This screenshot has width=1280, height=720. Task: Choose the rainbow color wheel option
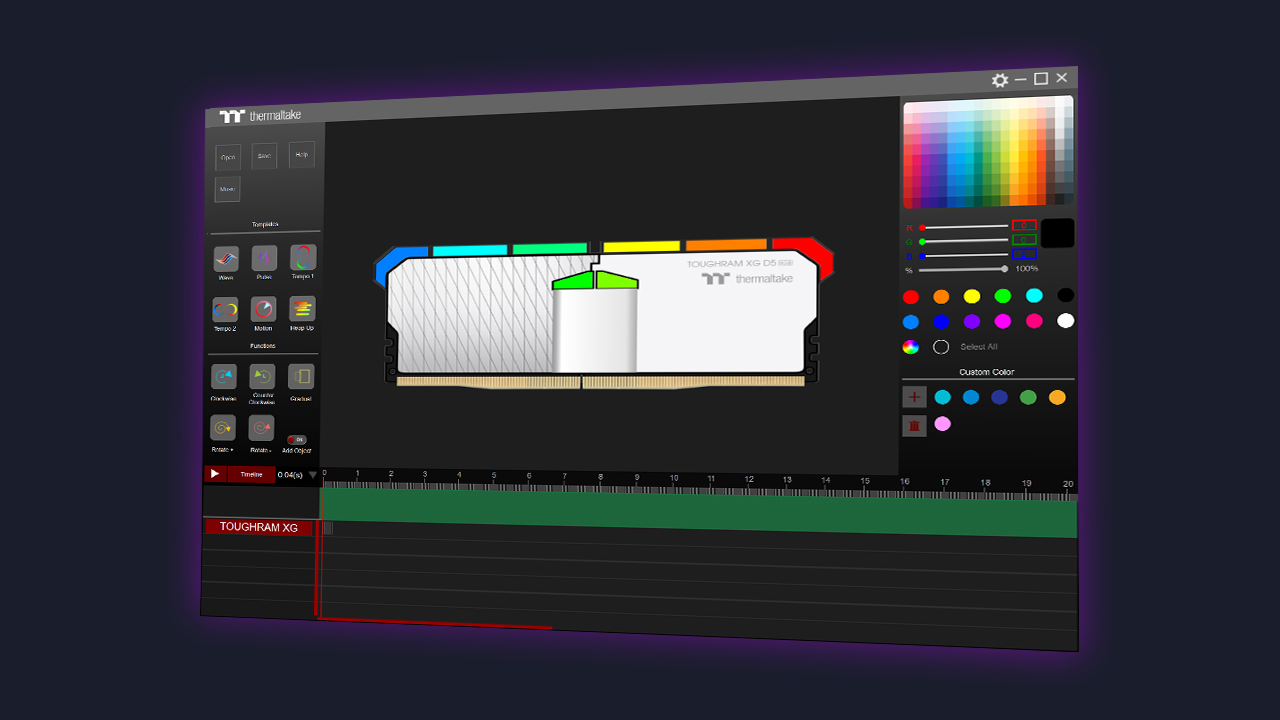coord(911,347)
